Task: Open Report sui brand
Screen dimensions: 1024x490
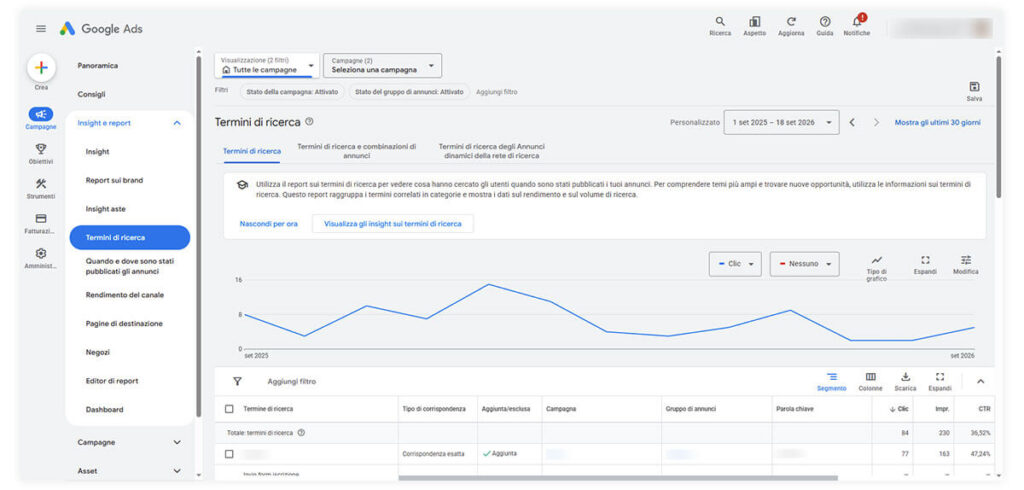Action: pyautogui.click(x=114, y=180)
